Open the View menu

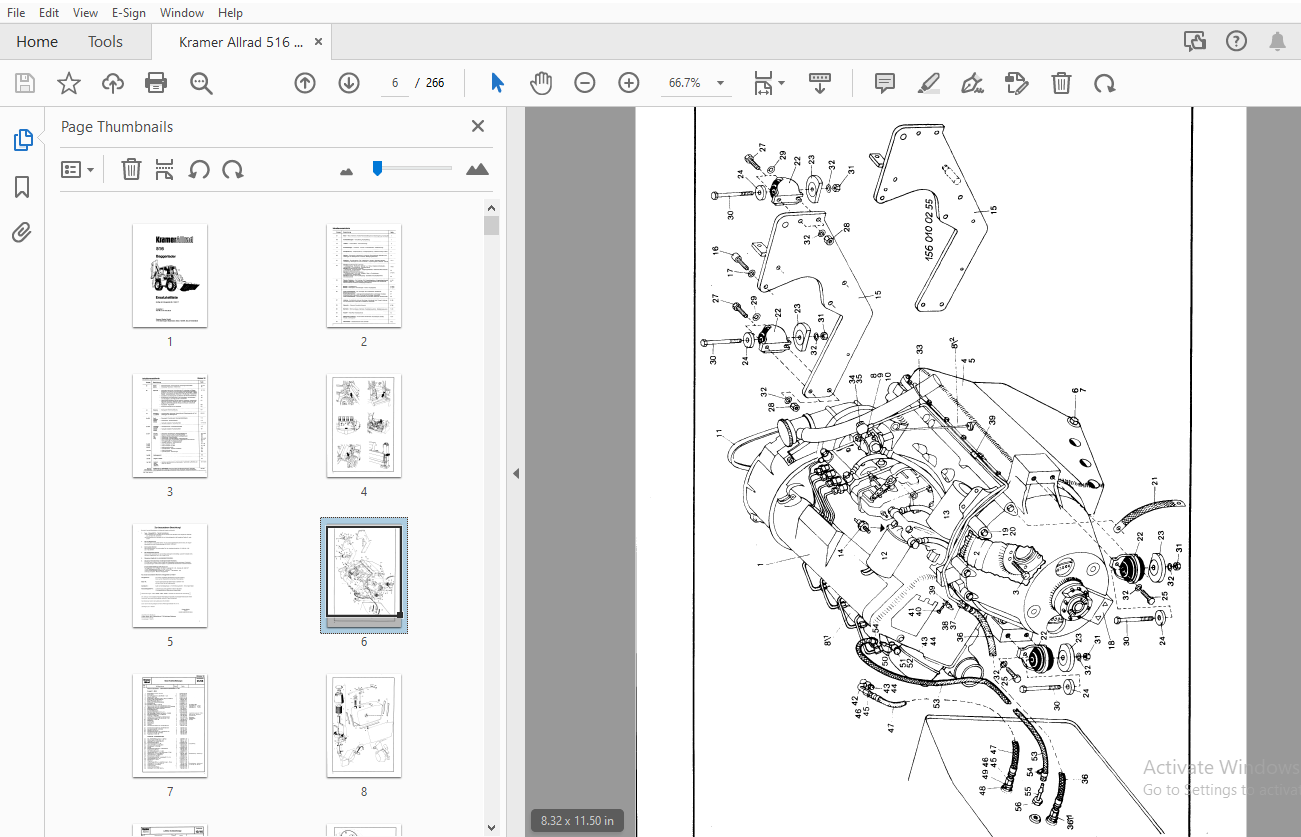click(86, 12)
